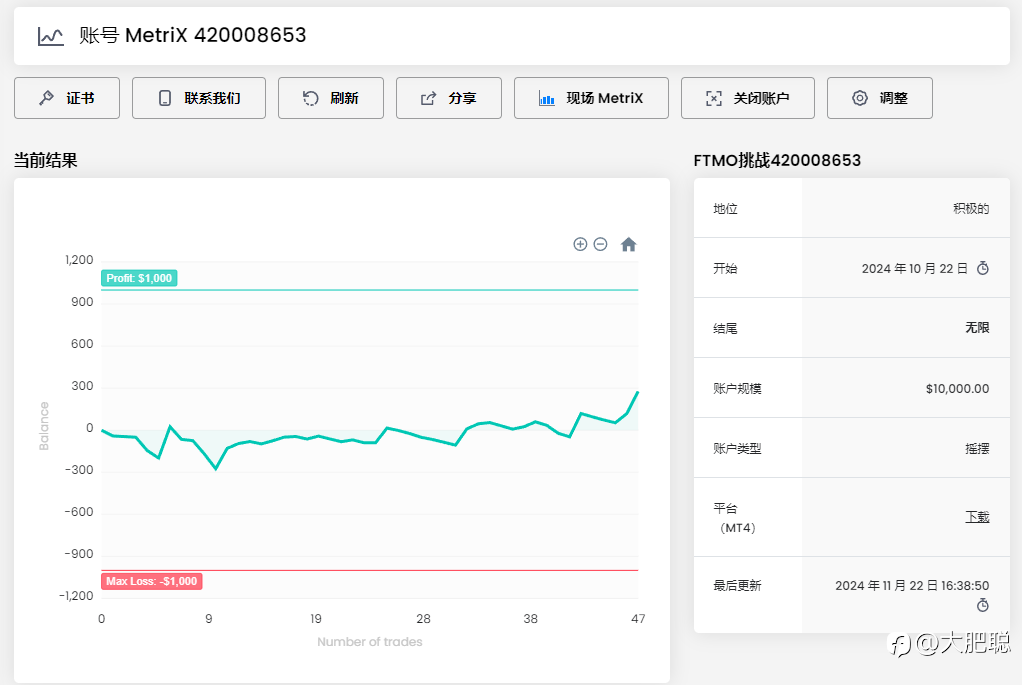Click the chart line icon beside 账号 MetriX
Viewport: 1022px width, 685px height.
(51, 36)
